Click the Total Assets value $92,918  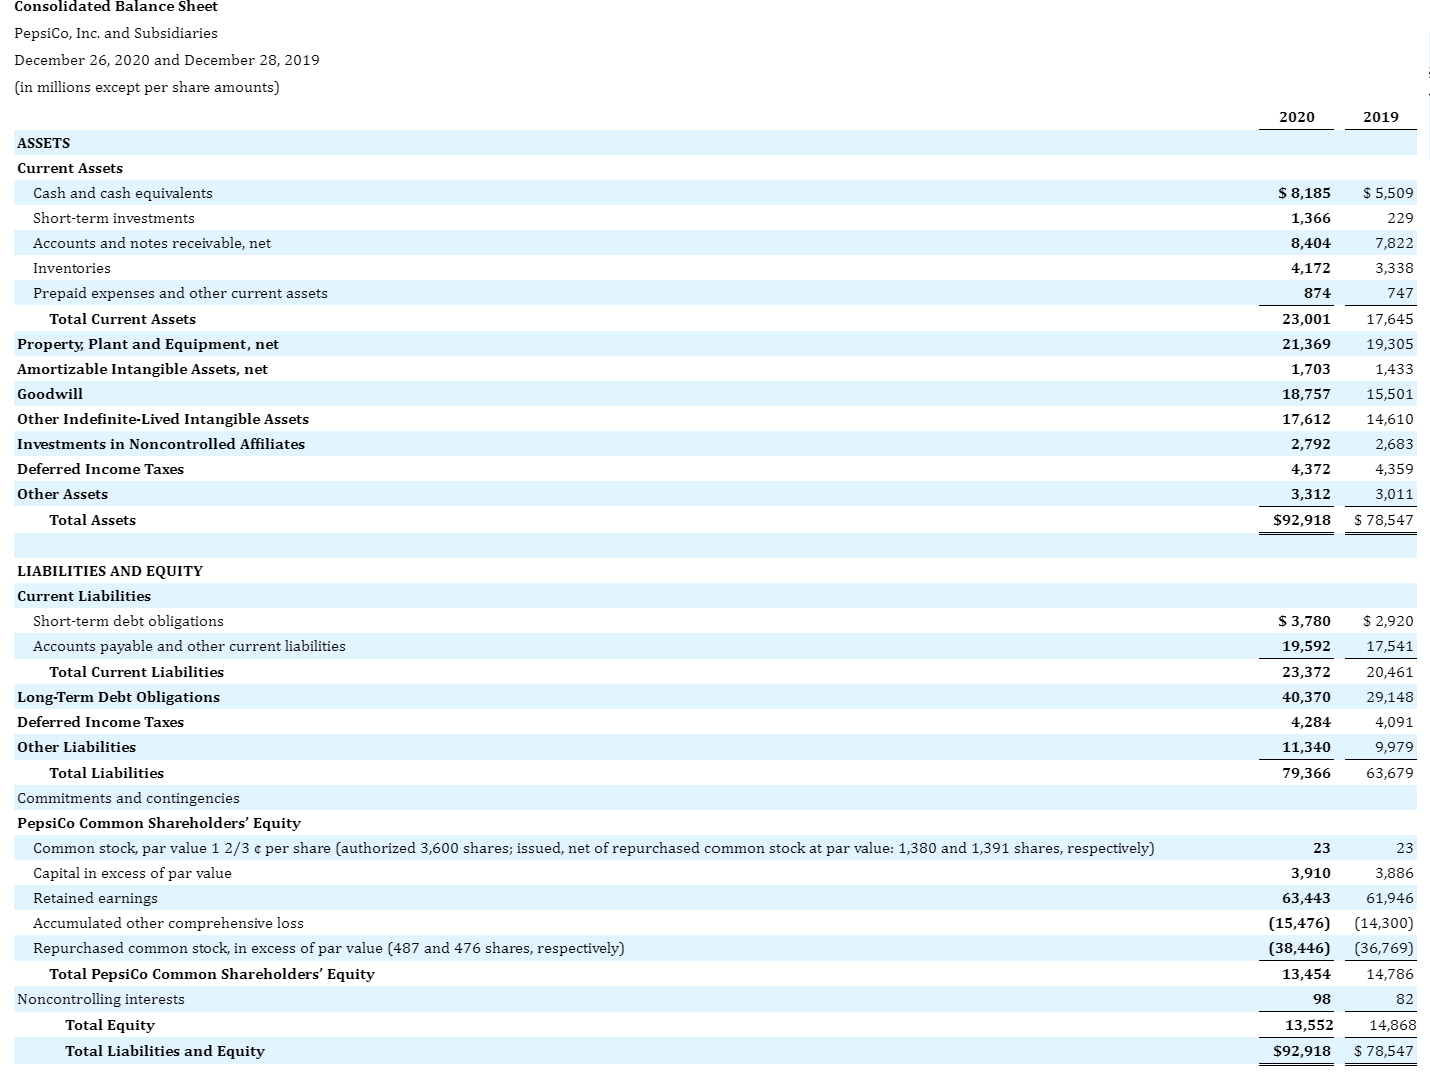click(x=1301, y=520)
